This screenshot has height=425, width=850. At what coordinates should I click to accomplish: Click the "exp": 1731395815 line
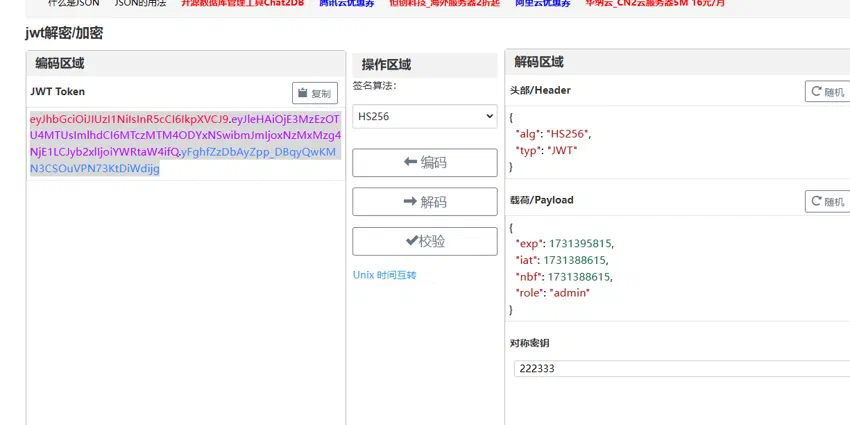point(565,243)
